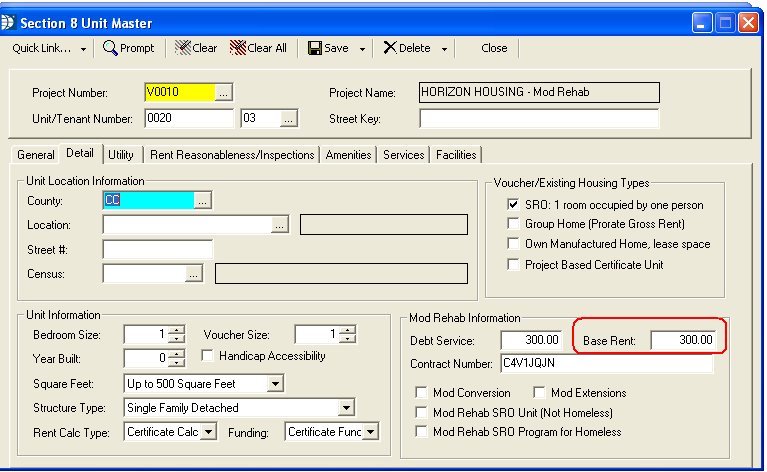The image size is (767, 472).
Task: Click Debt Service amount field
Action: [531, 340]
